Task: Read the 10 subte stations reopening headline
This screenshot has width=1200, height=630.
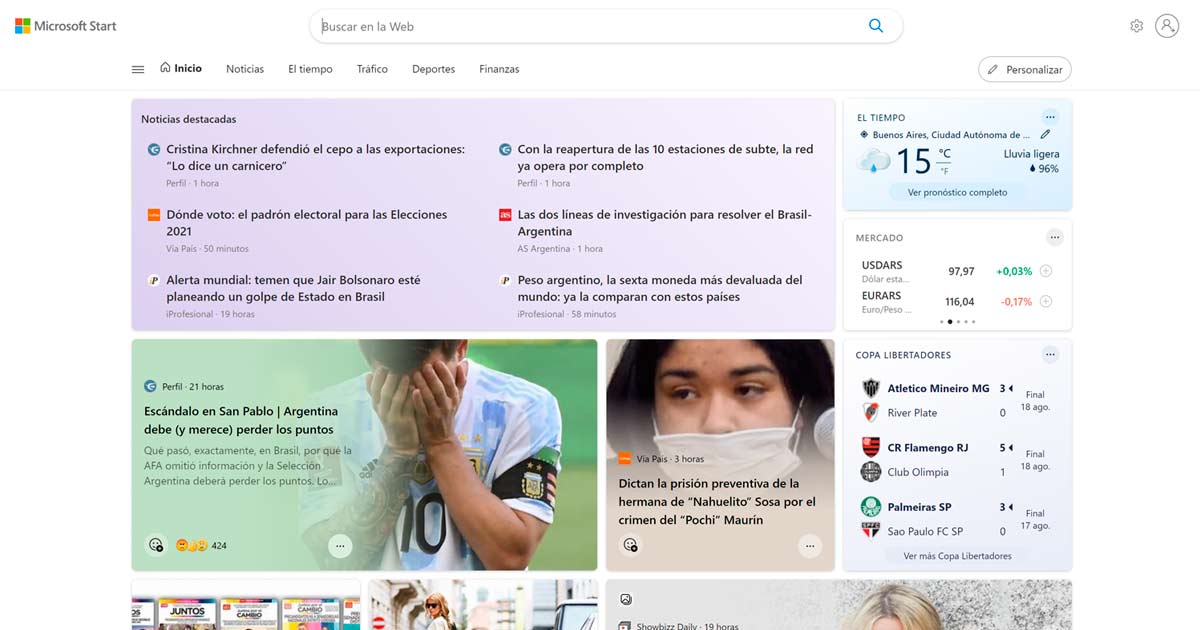Action: (665, 157)
